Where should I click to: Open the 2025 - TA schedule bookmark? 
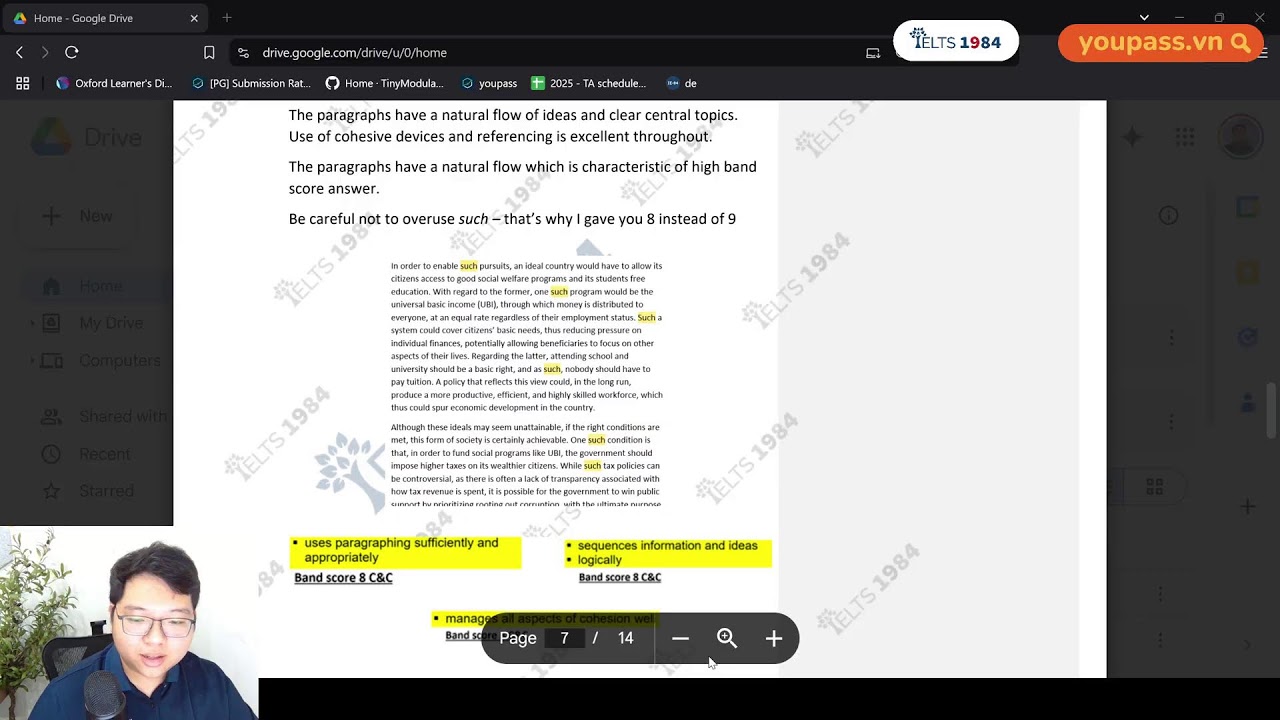(x=589, y=83)
